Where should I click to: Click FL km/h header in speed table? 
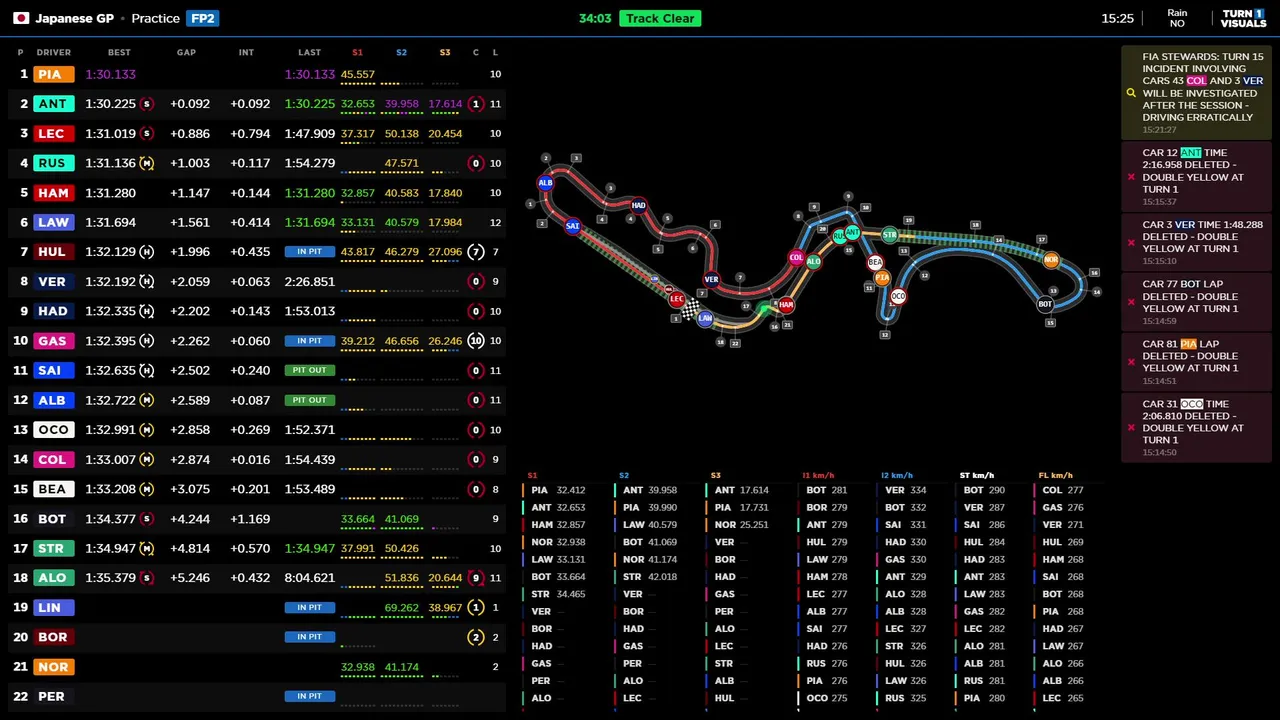1055,476
